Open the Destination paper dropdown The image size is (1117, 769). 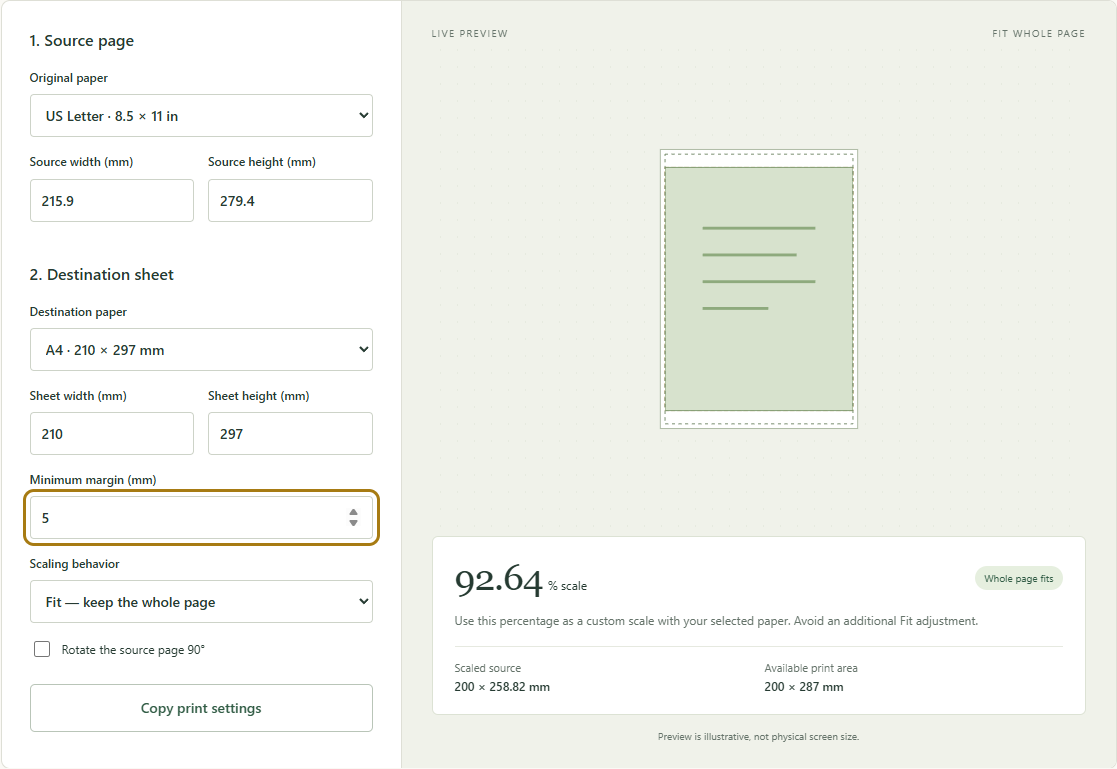pyautogui.click(x=201, y=349)
